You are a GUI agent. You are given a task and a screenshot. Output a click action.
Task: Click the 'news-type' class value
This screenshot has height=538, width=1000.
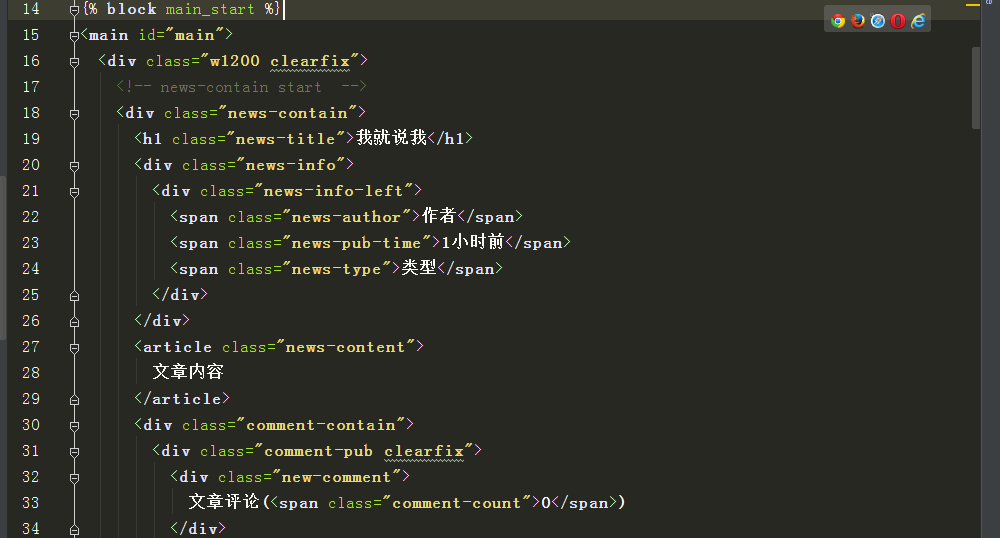336,270
